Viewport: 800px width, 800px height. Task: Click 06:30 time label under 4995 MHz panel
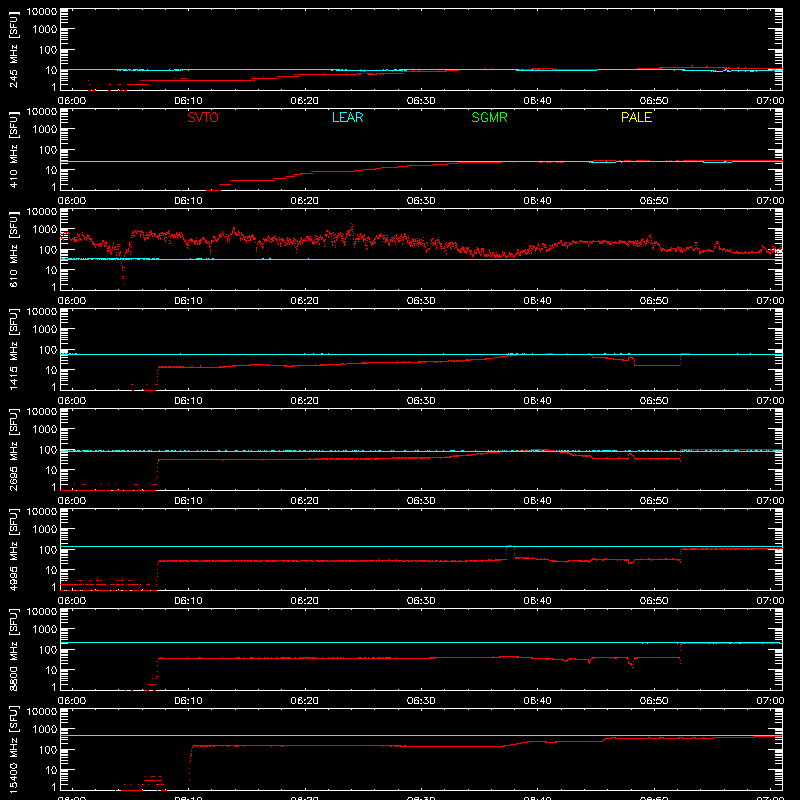coord(421,601)
